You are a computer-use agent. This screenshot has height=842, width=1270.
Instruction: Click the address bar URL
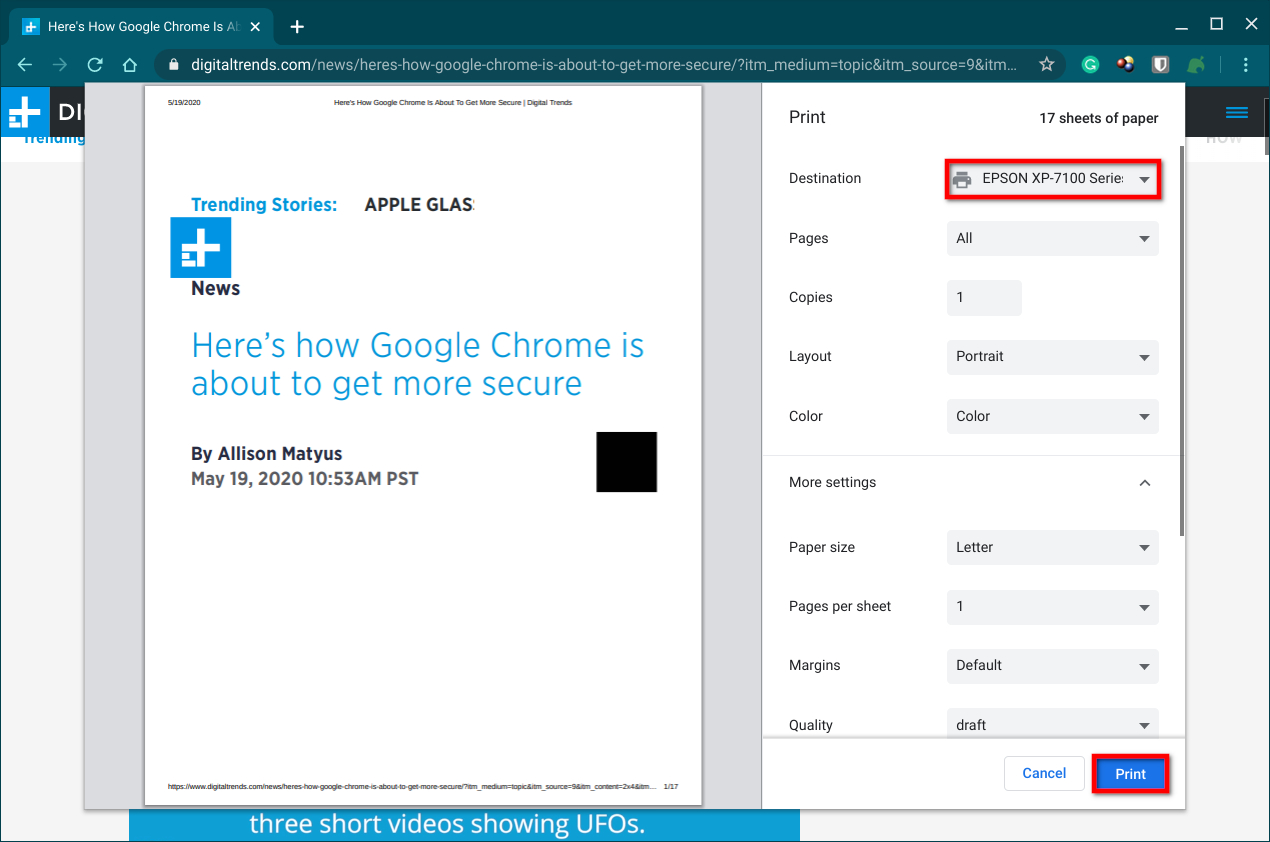coord(603,65)
